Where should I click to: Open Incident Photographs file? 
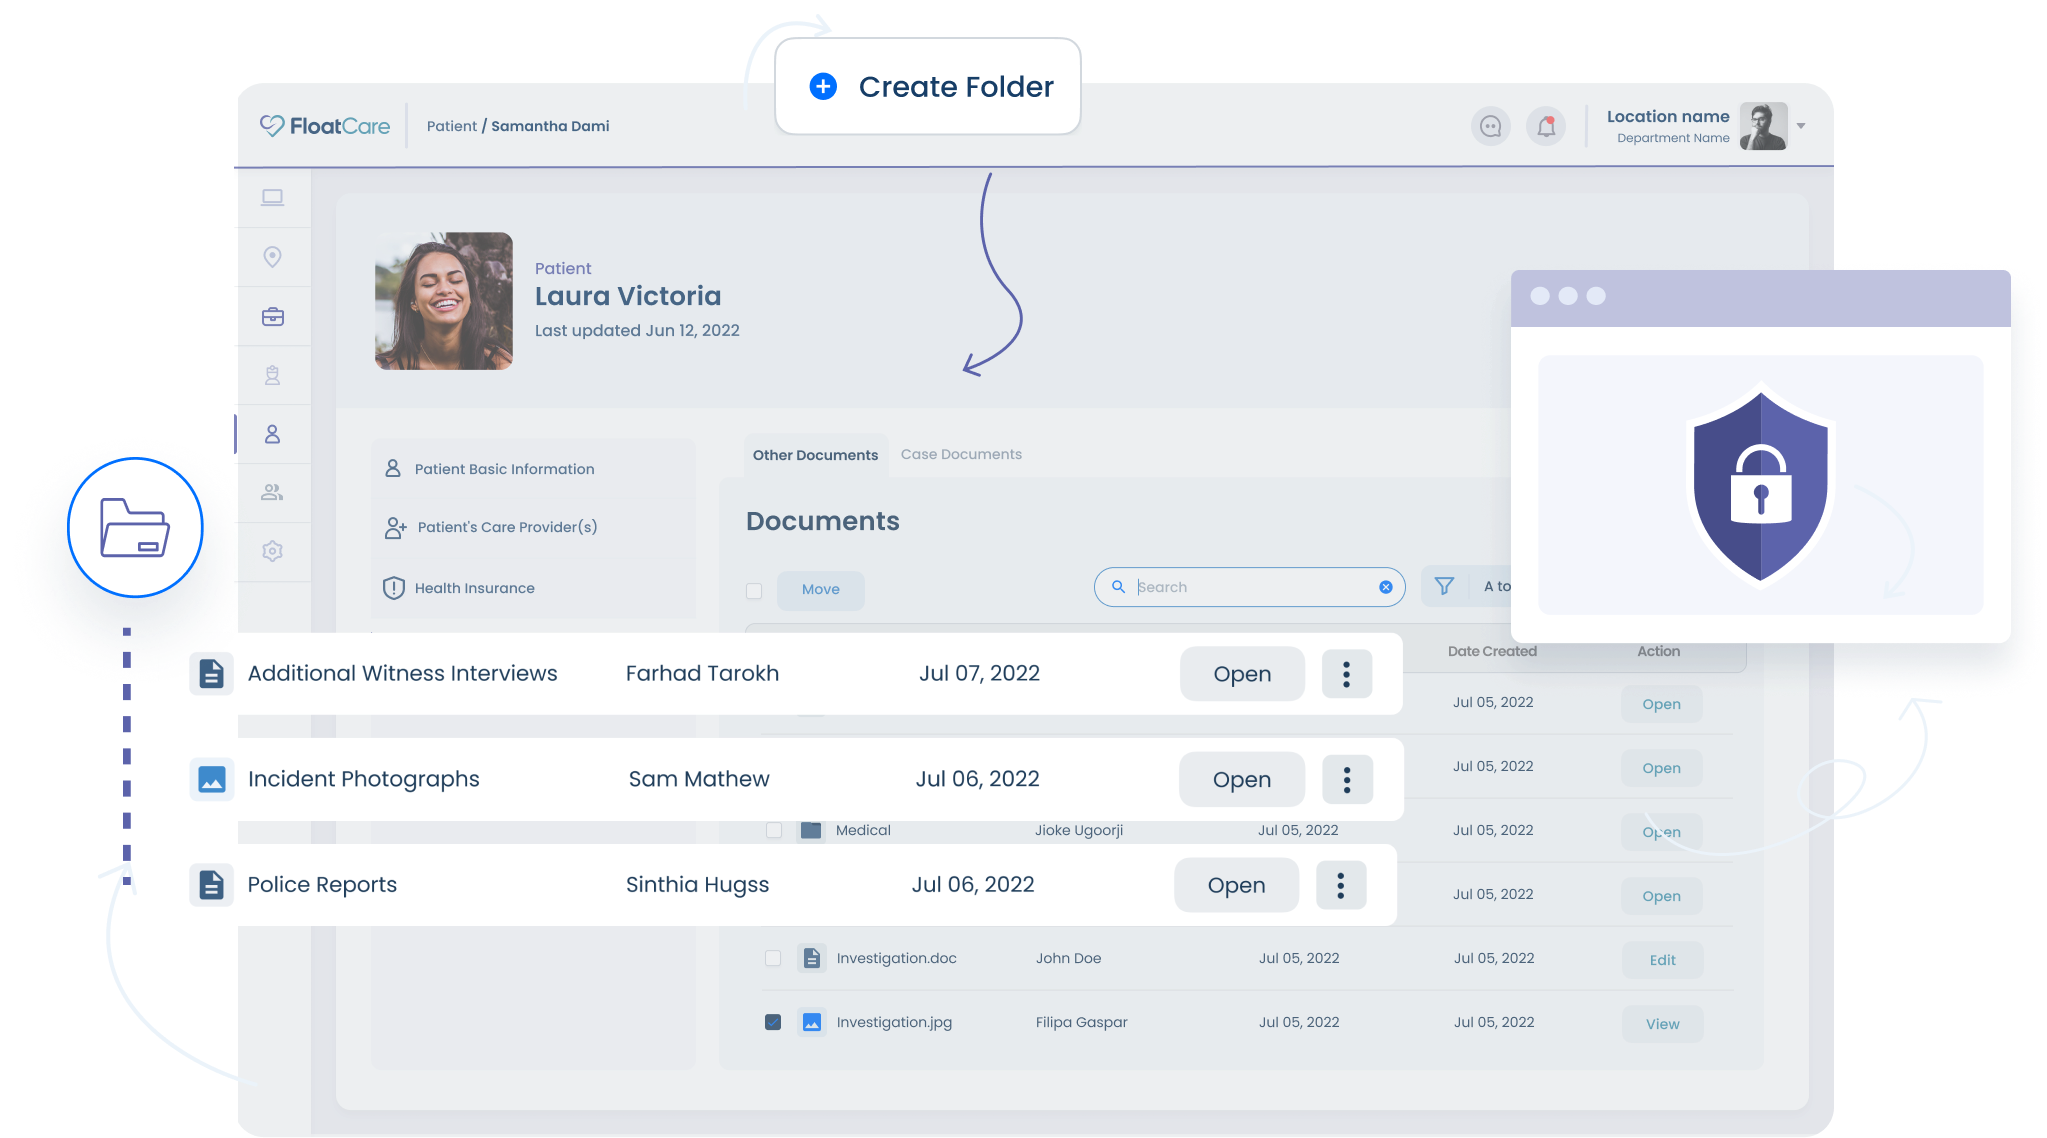(1242, 779)
